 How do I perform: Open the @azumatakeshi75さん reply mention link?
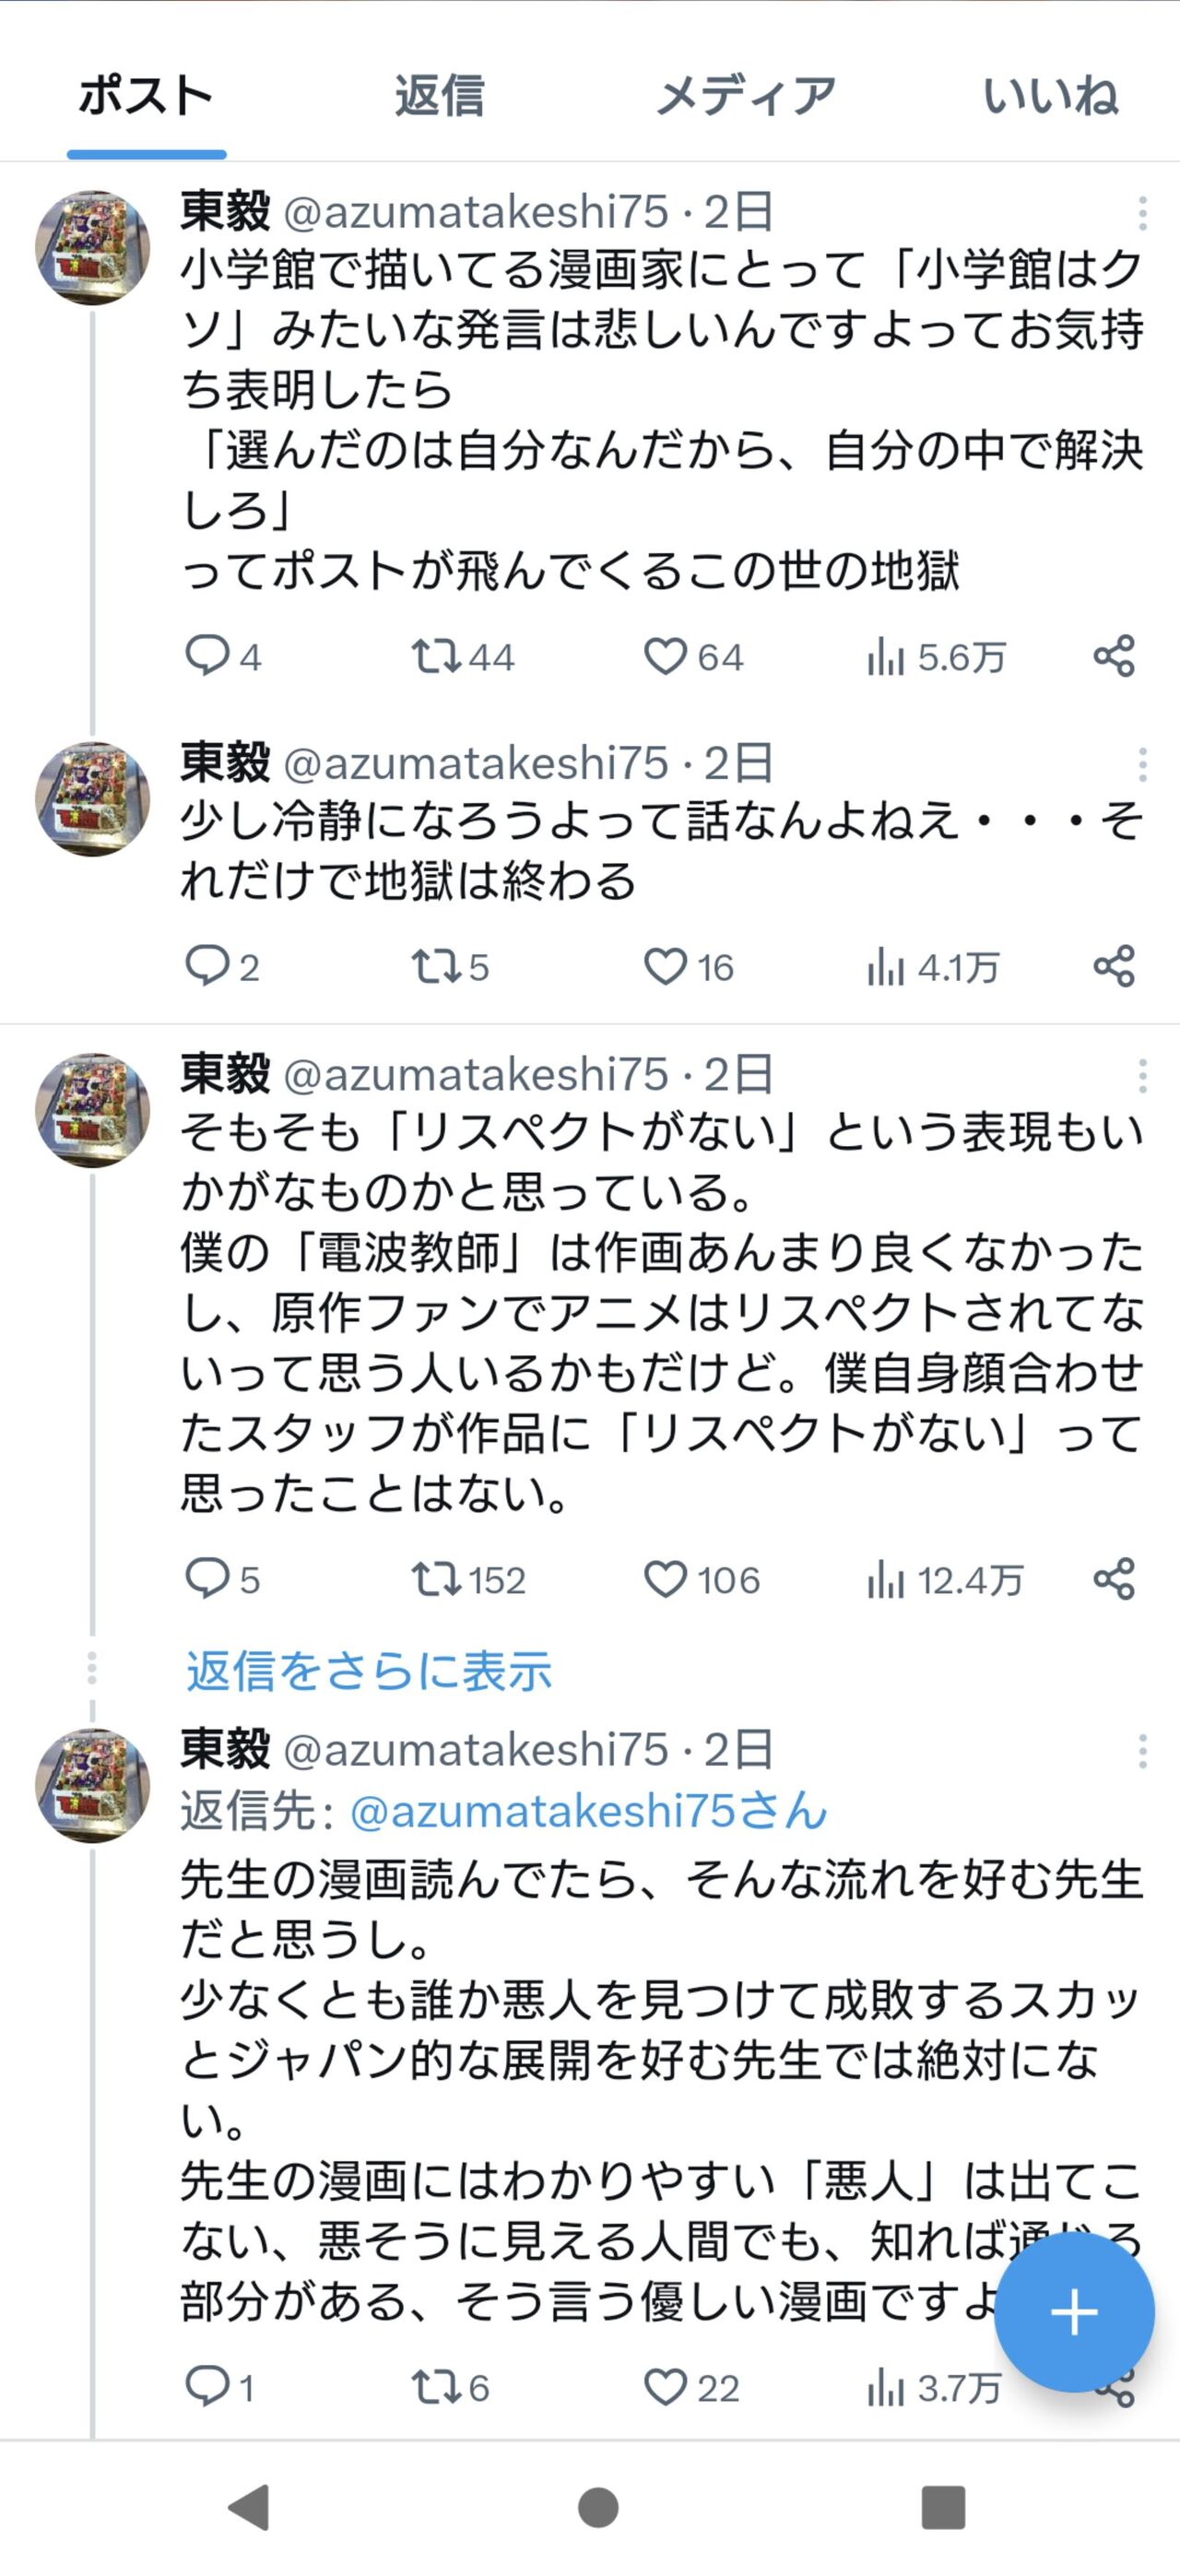[589, 1811]
